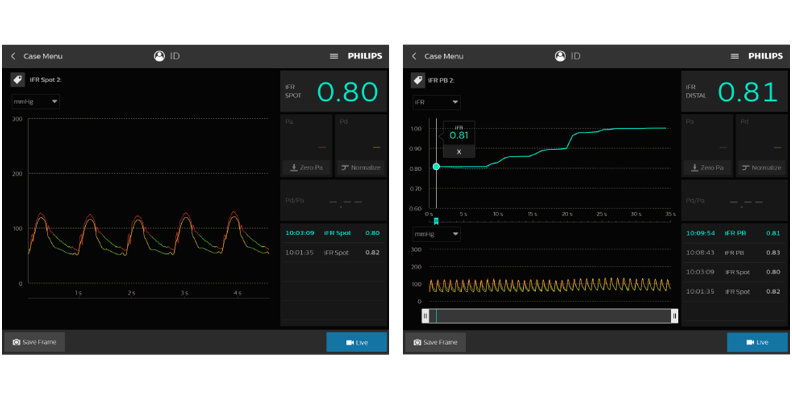Click Zero Pa button in right screen

[x=707, y=168]
